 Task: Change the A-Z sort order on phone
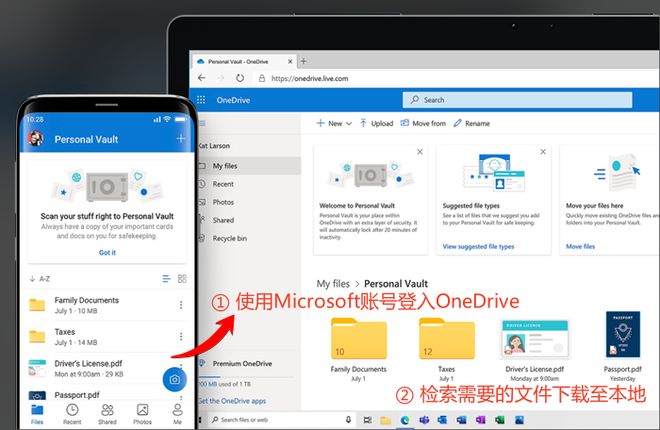40,279
